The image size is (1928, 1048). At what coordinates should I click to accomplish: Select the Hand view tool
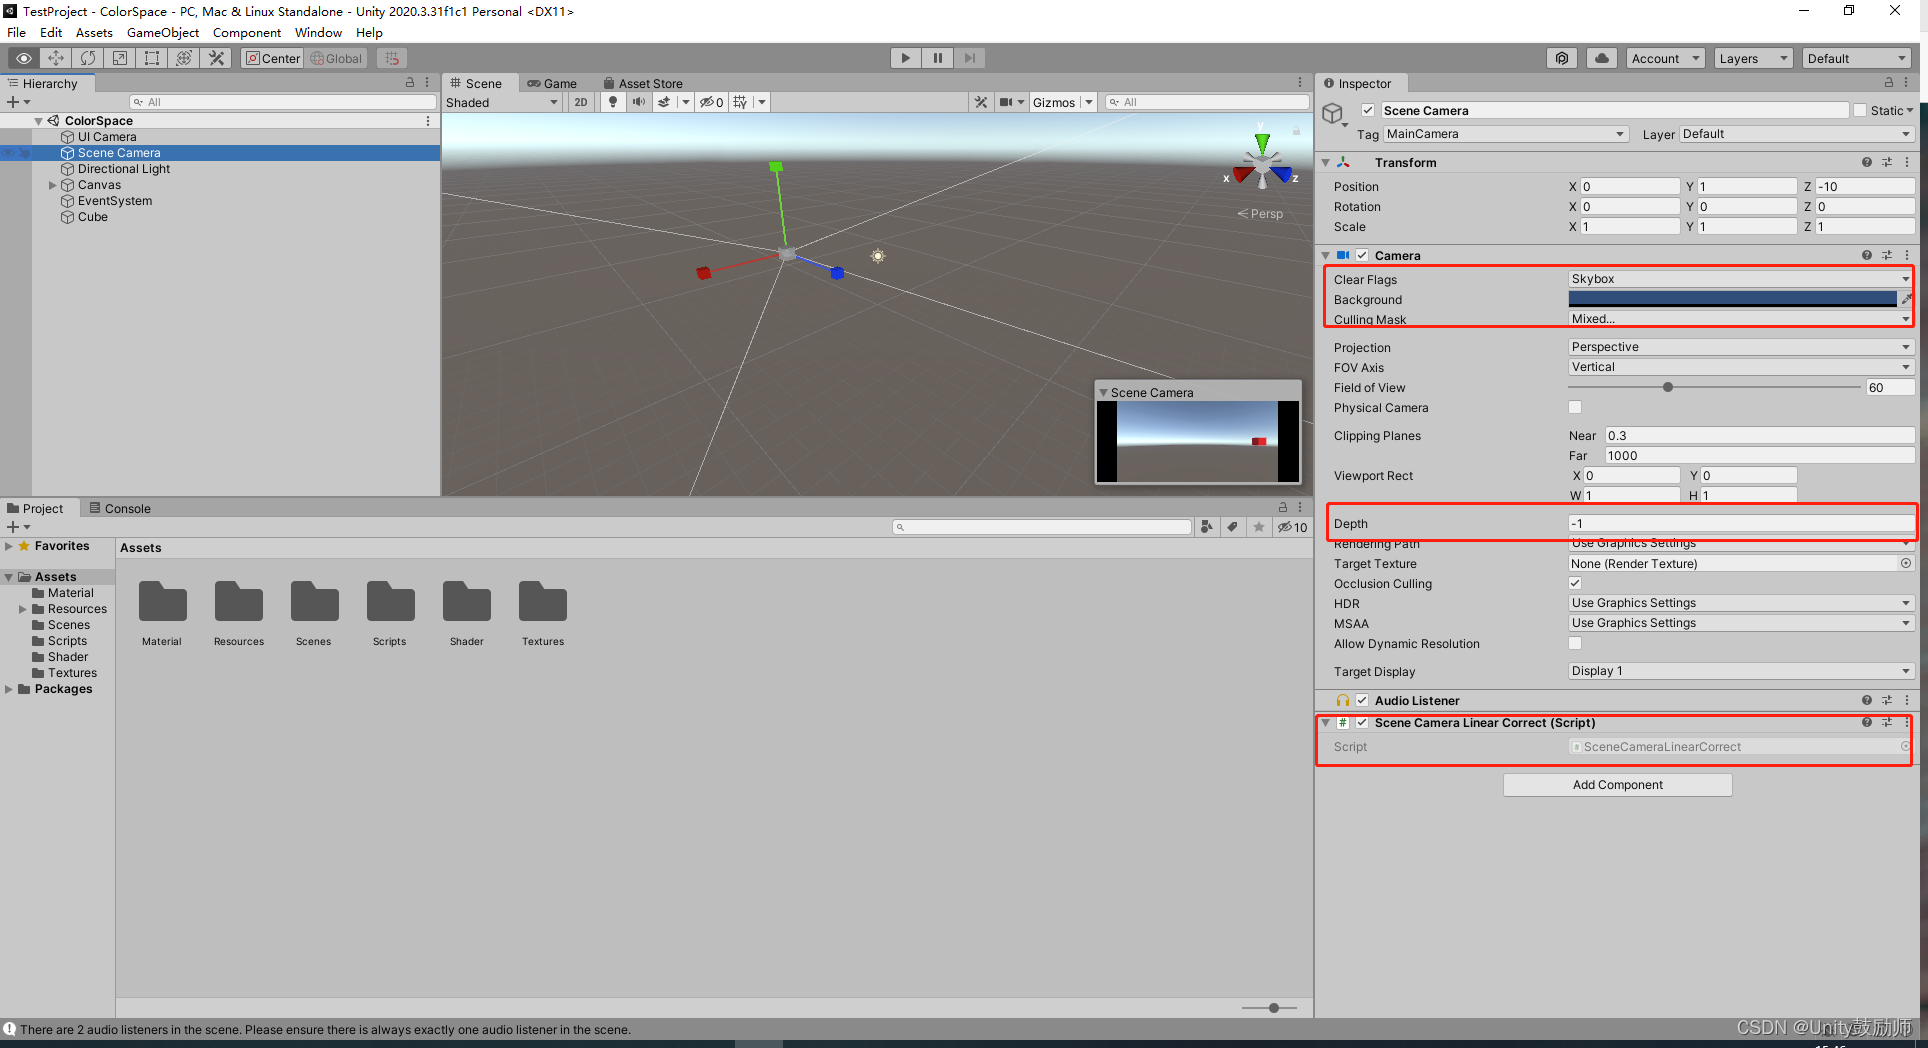(x=24, y=58)
